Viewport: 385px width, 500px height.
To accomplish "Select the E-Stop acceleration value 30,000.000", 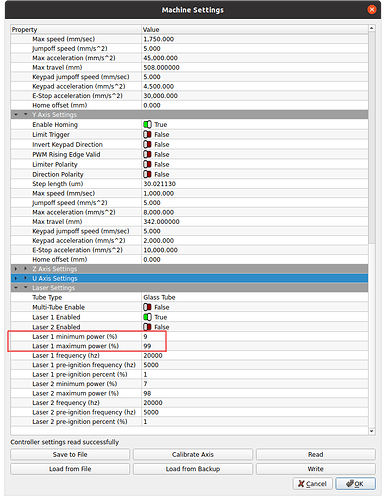I will (160, 96).
